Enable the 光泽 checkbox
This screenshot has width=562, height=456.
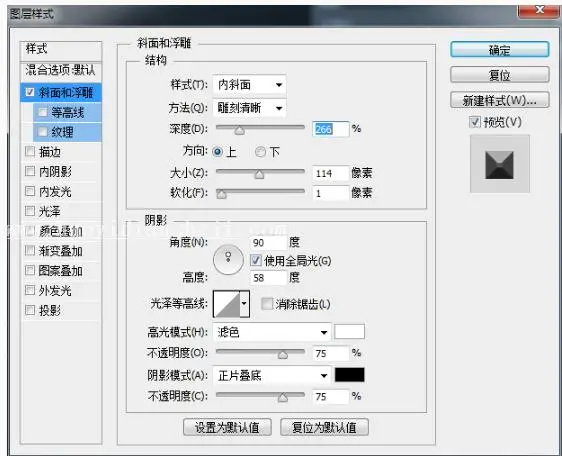click(x=30, y=211)
